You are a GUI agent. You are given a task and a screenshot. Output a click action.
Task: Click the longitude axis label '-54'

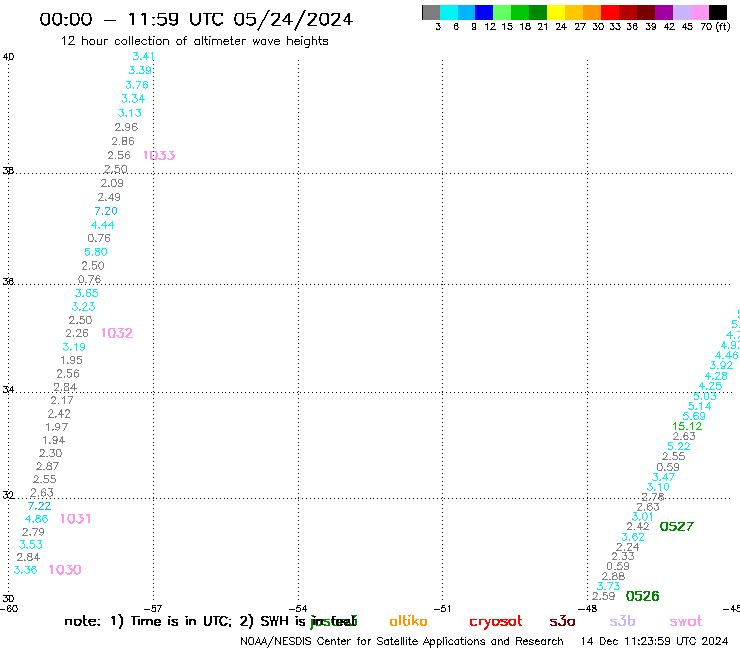[298, 609]
